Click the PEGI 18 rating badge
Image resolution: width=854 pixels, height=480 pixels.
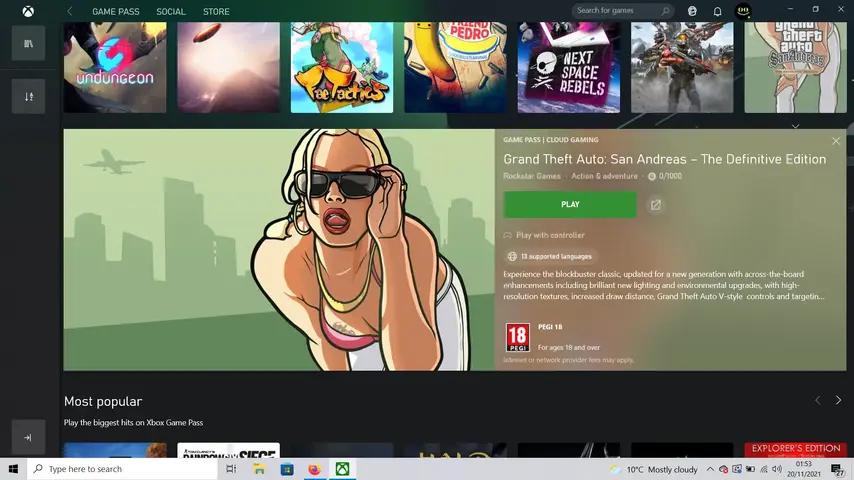[517, 337]
